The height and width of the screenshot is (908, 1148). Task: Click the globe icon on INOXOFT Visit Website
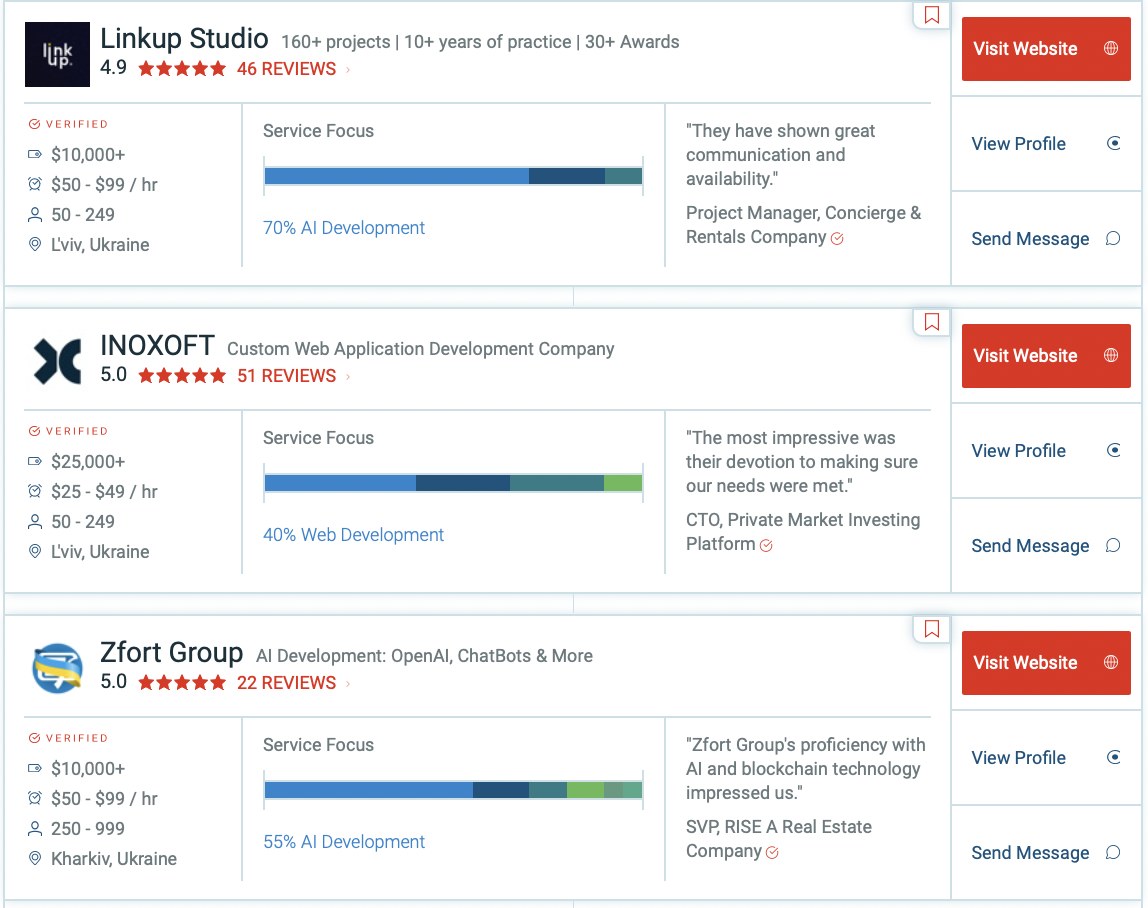click(x=1111, y=355)
